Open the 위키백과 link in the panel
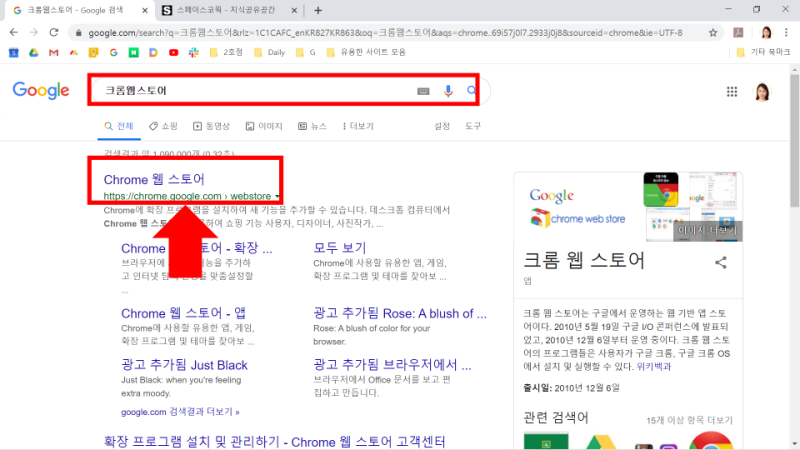 pyautogui.click(x=654, y=366)
